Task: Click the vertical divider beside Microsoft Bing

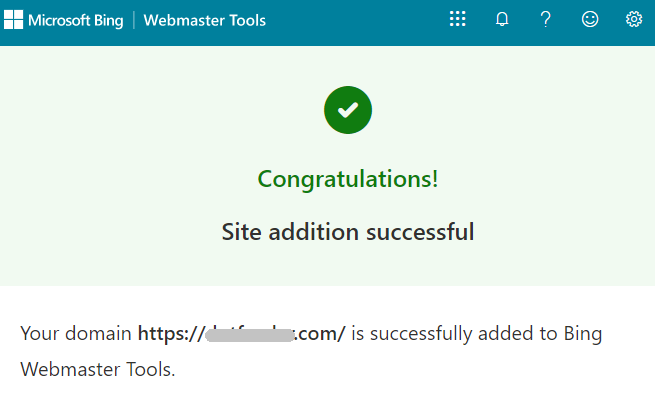Action: point(134,20)
